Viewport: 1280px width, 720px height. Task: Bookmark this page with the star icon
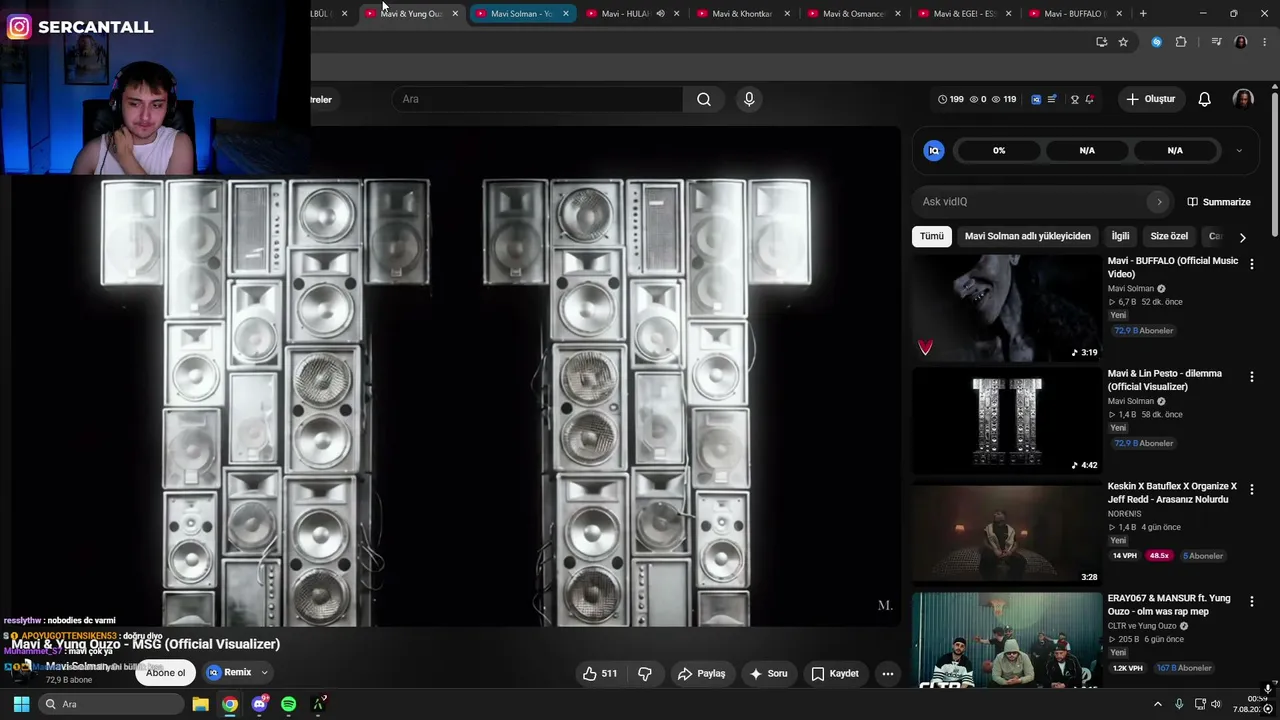click(1123, 42)
